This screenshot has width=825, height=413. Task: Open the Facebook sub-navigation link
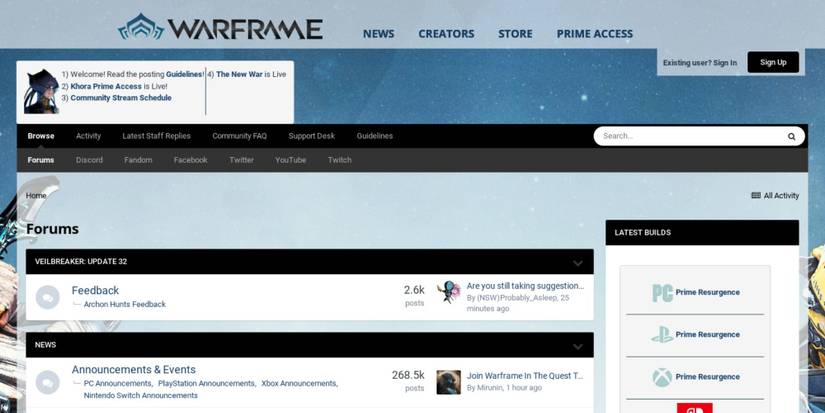click(x=190, y=160)
